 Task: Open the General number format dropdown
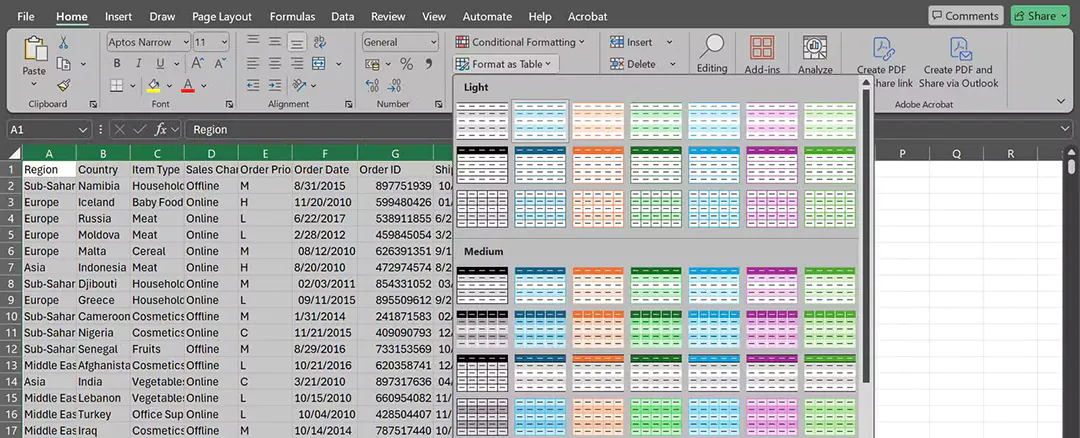click(x=433, y=42)
